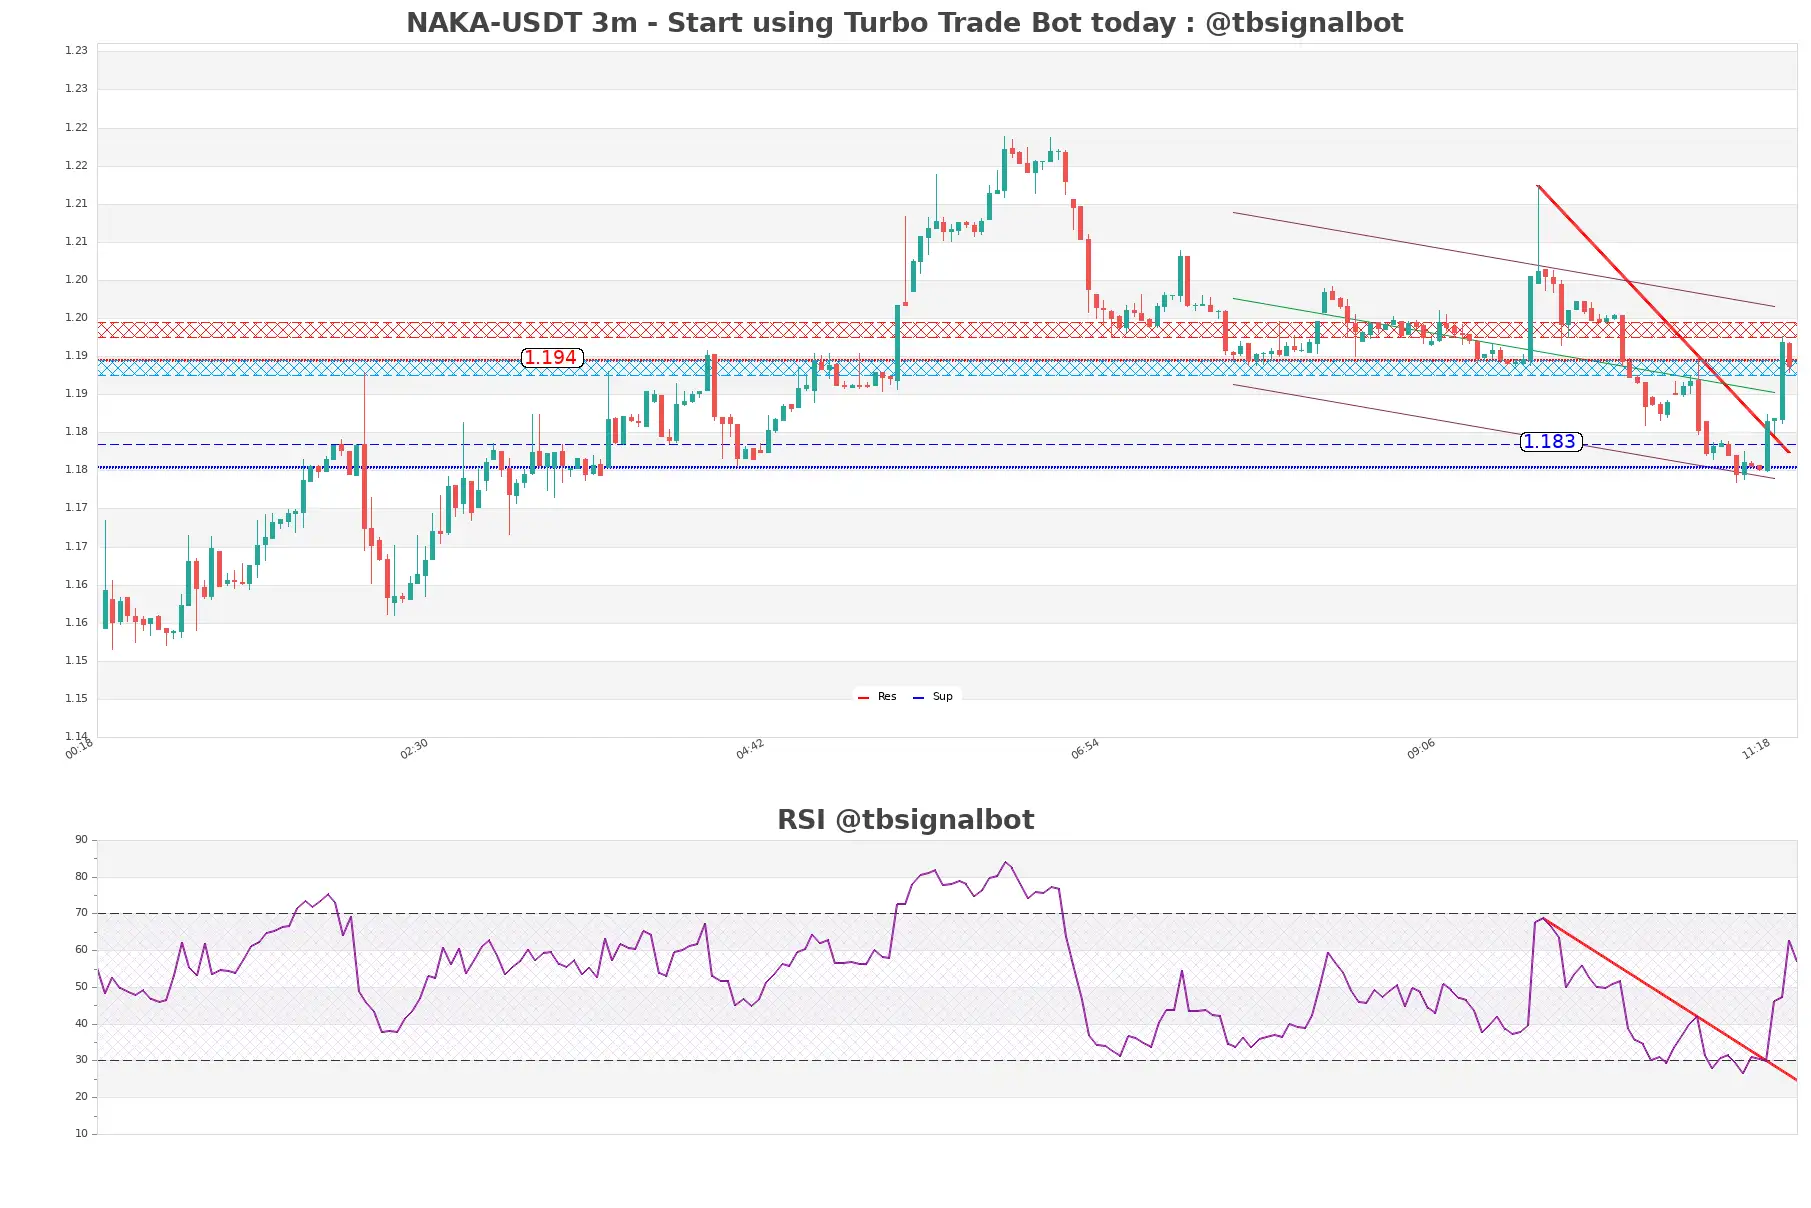Viewport: 1811px width, 1208px height.
Task: Click the RSI axis value 60
Action: pos(81,950)
